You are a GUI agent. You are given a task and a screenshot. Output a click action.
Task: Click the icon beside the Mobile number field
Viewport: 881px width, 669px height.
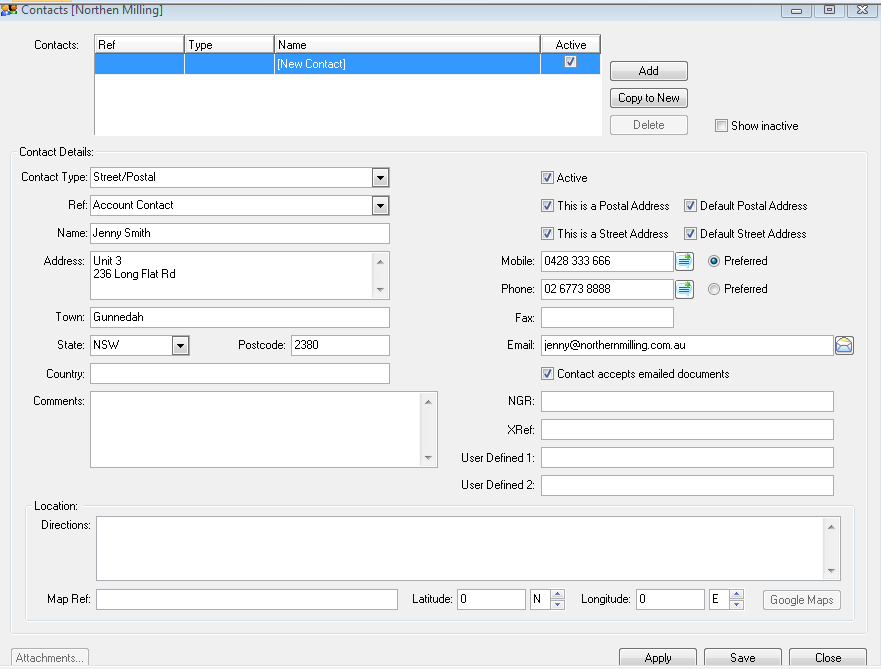[684, 261]
